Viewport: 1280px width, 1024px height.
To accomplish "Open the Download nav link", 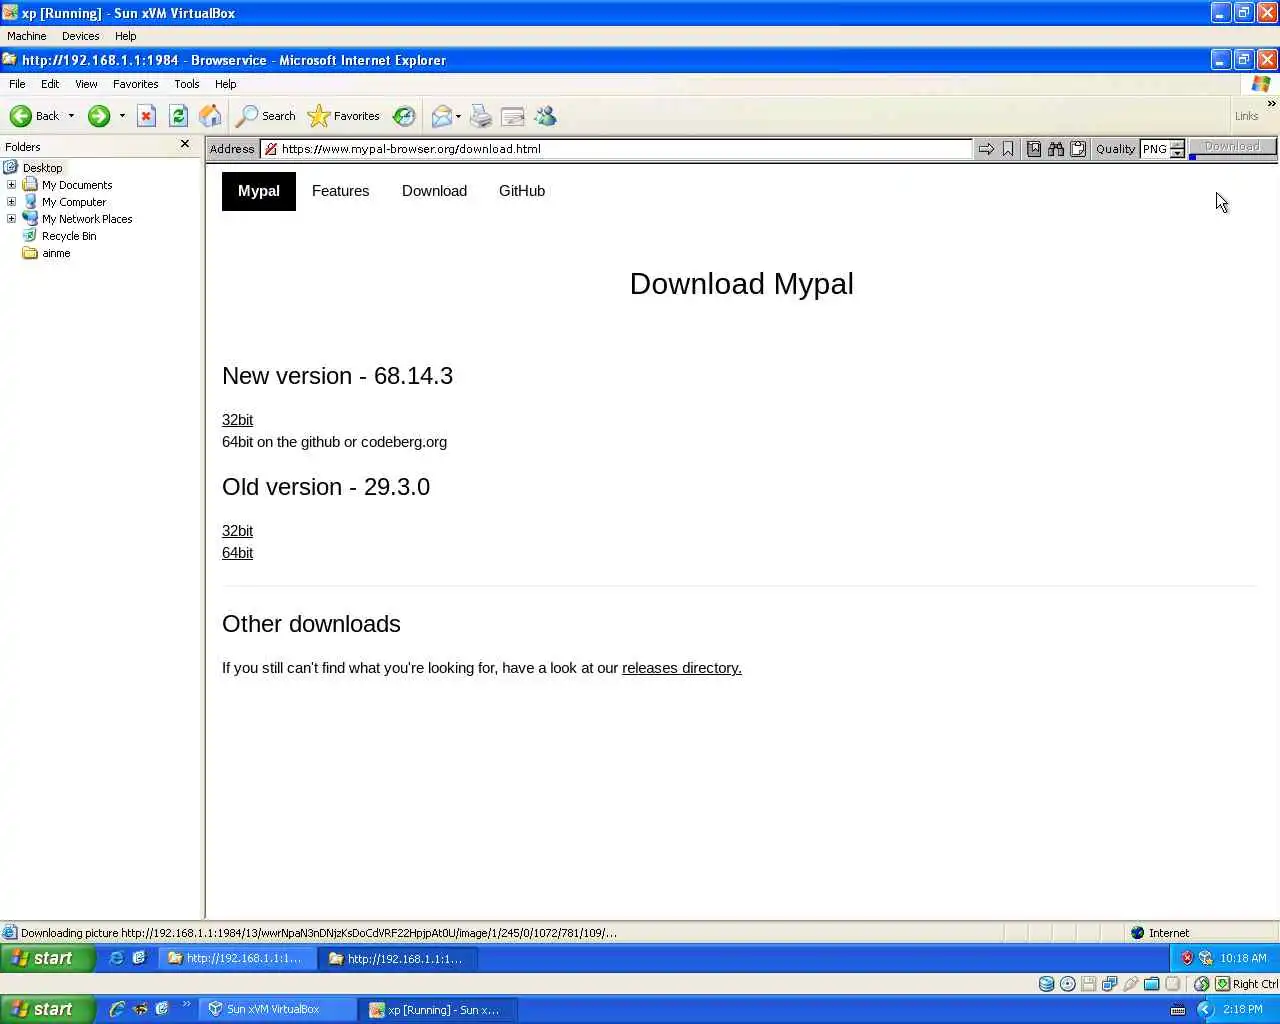I will pyautogui.click(x=434, y=191).
